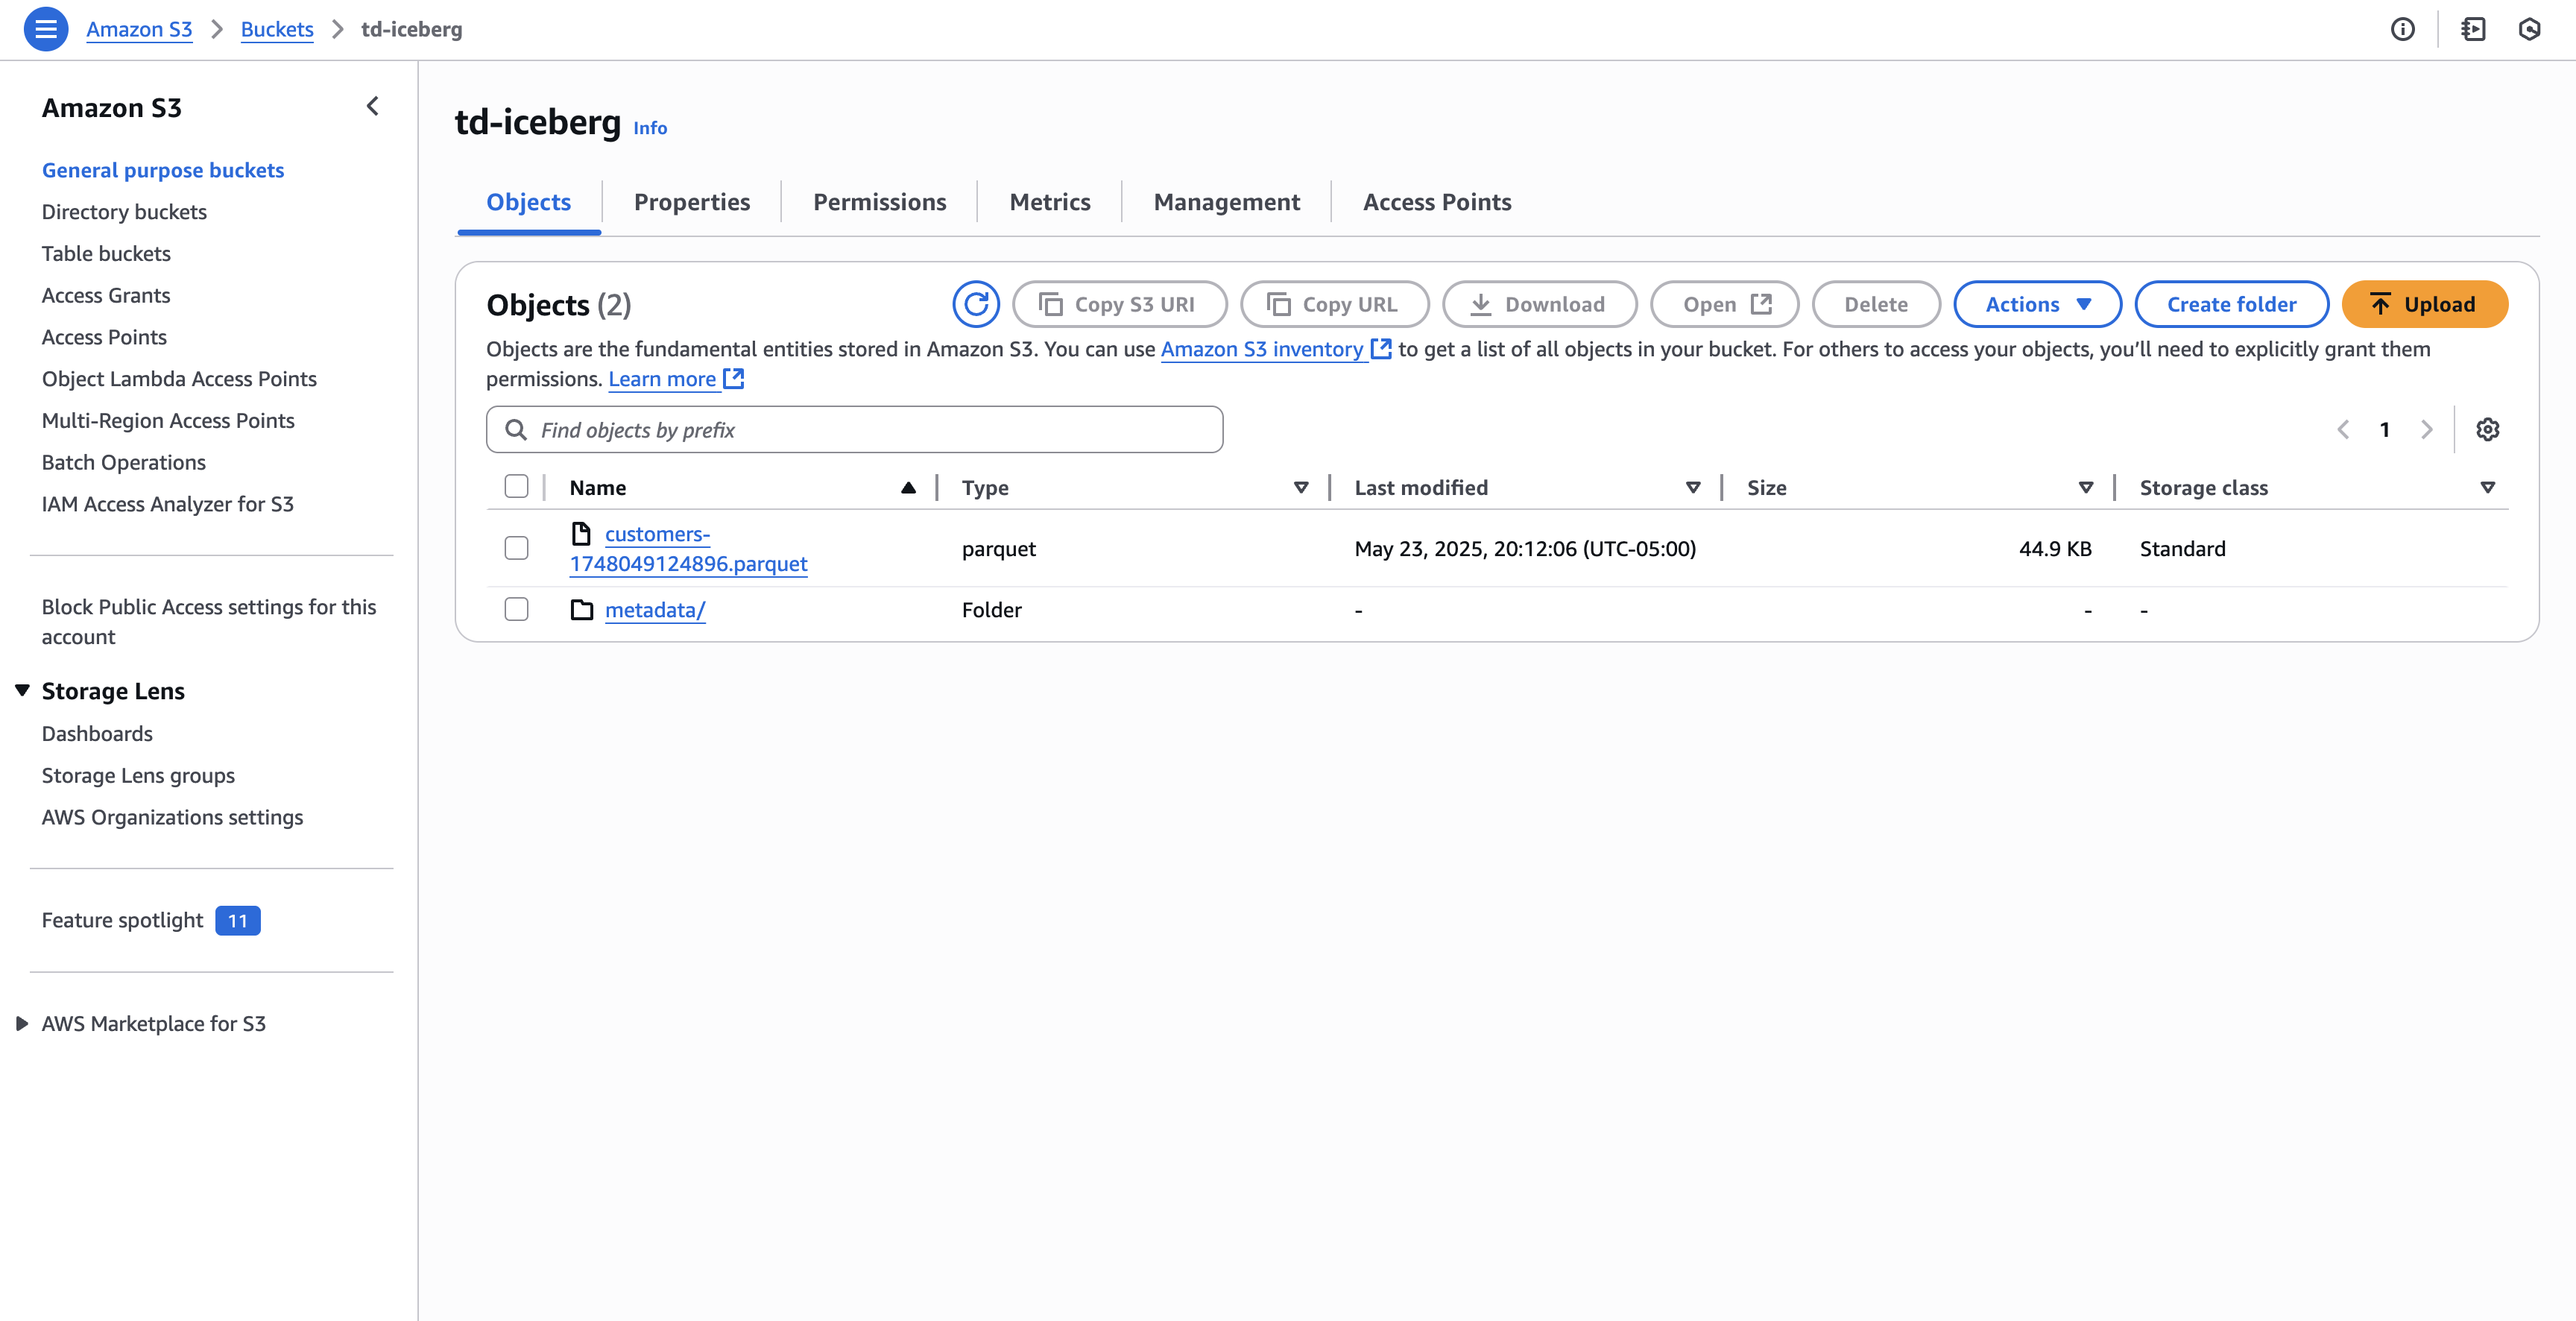Image resolution: width=2576 pixels, height=1321 pixels.
Task: Open the CloudShell panel icon in header
Action: 2473,29
